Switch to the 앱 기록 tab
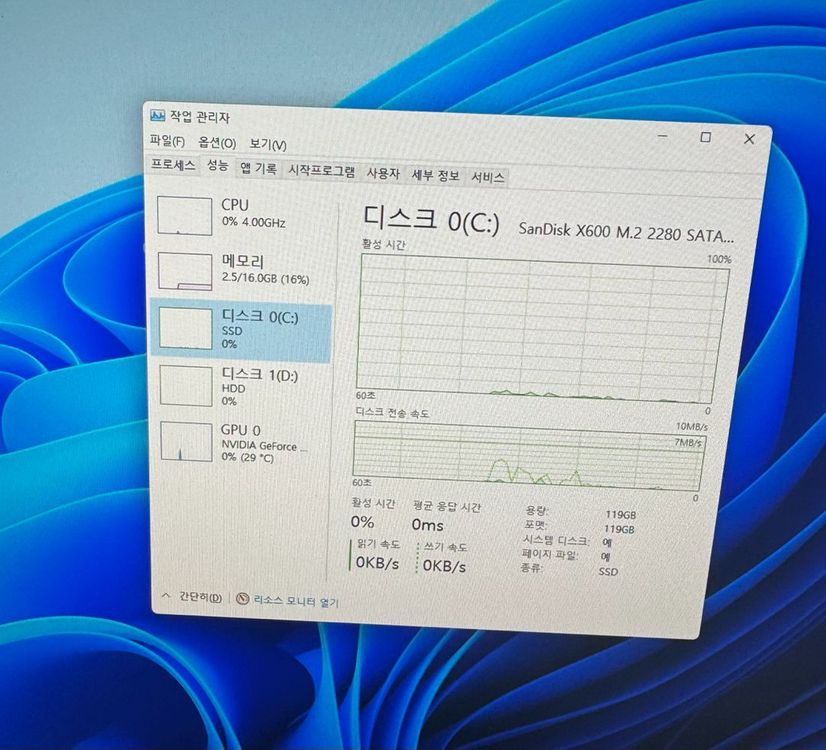The width and height of the screenshot is (826, 750). (x=258, y=171)
